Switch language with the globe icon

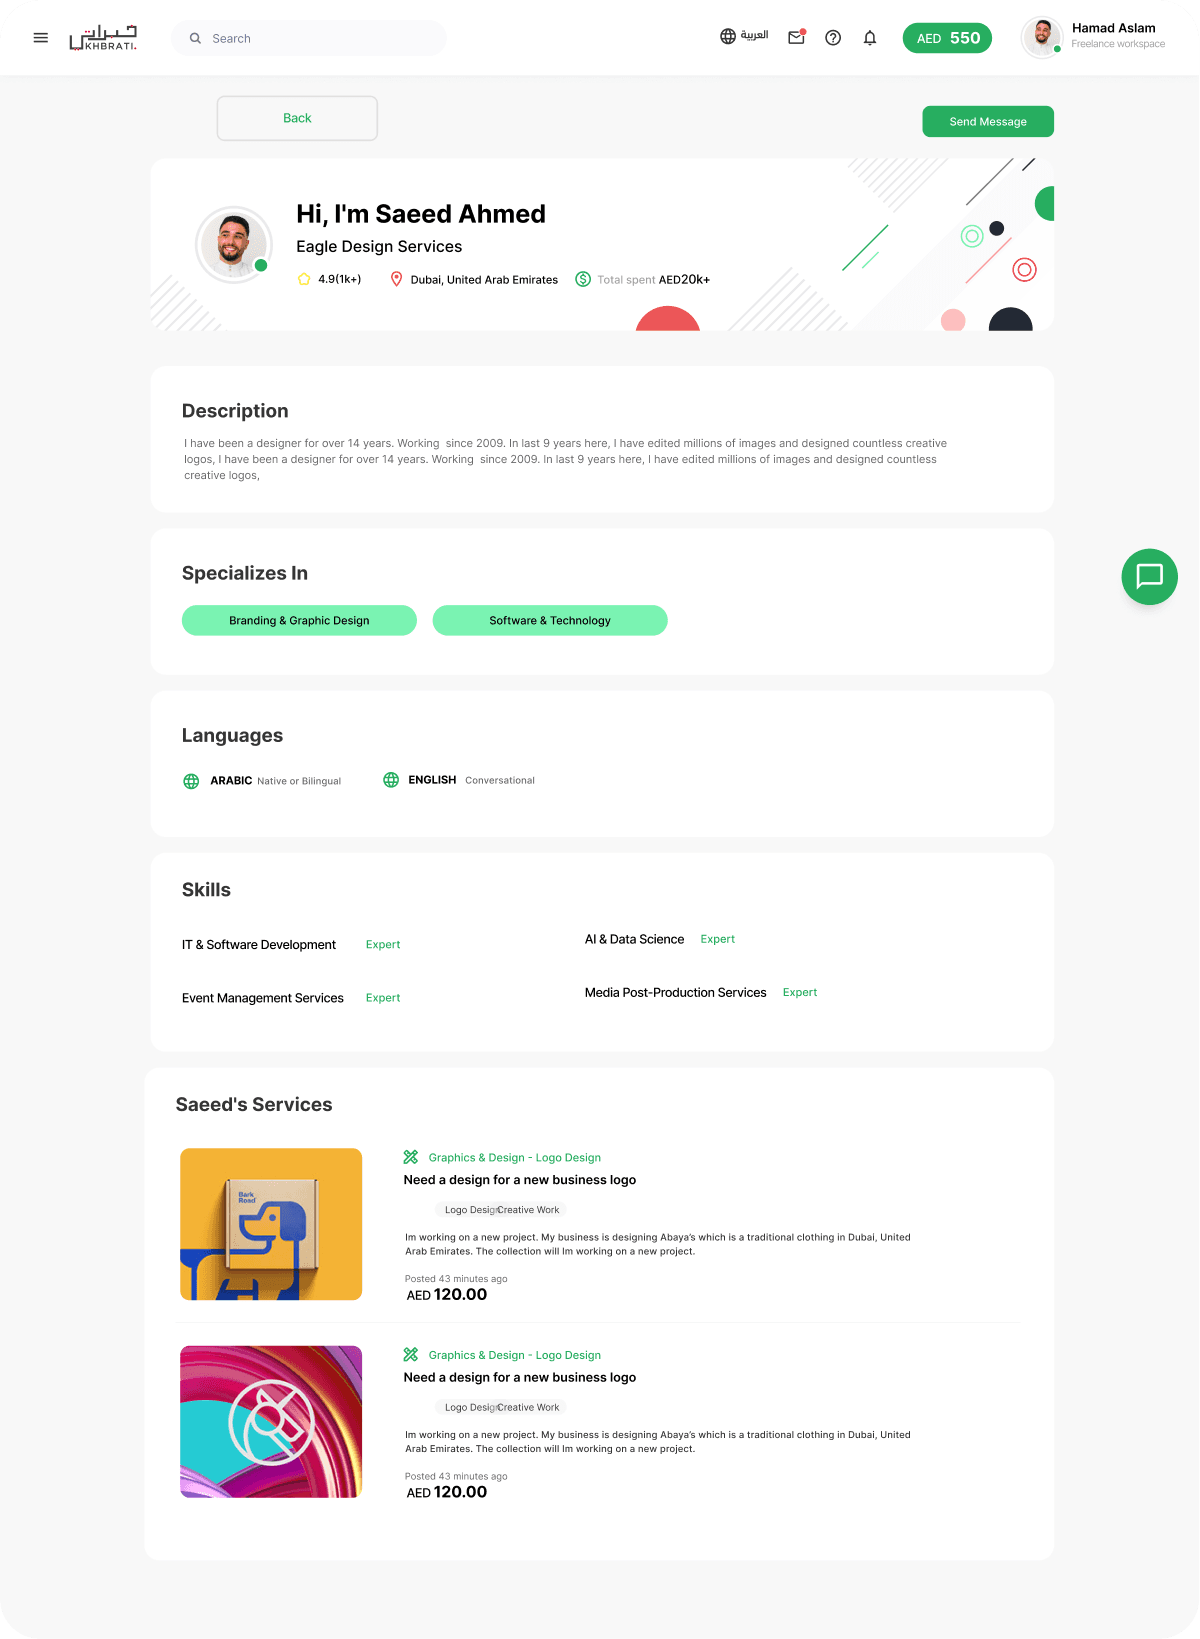pos(728,37)
